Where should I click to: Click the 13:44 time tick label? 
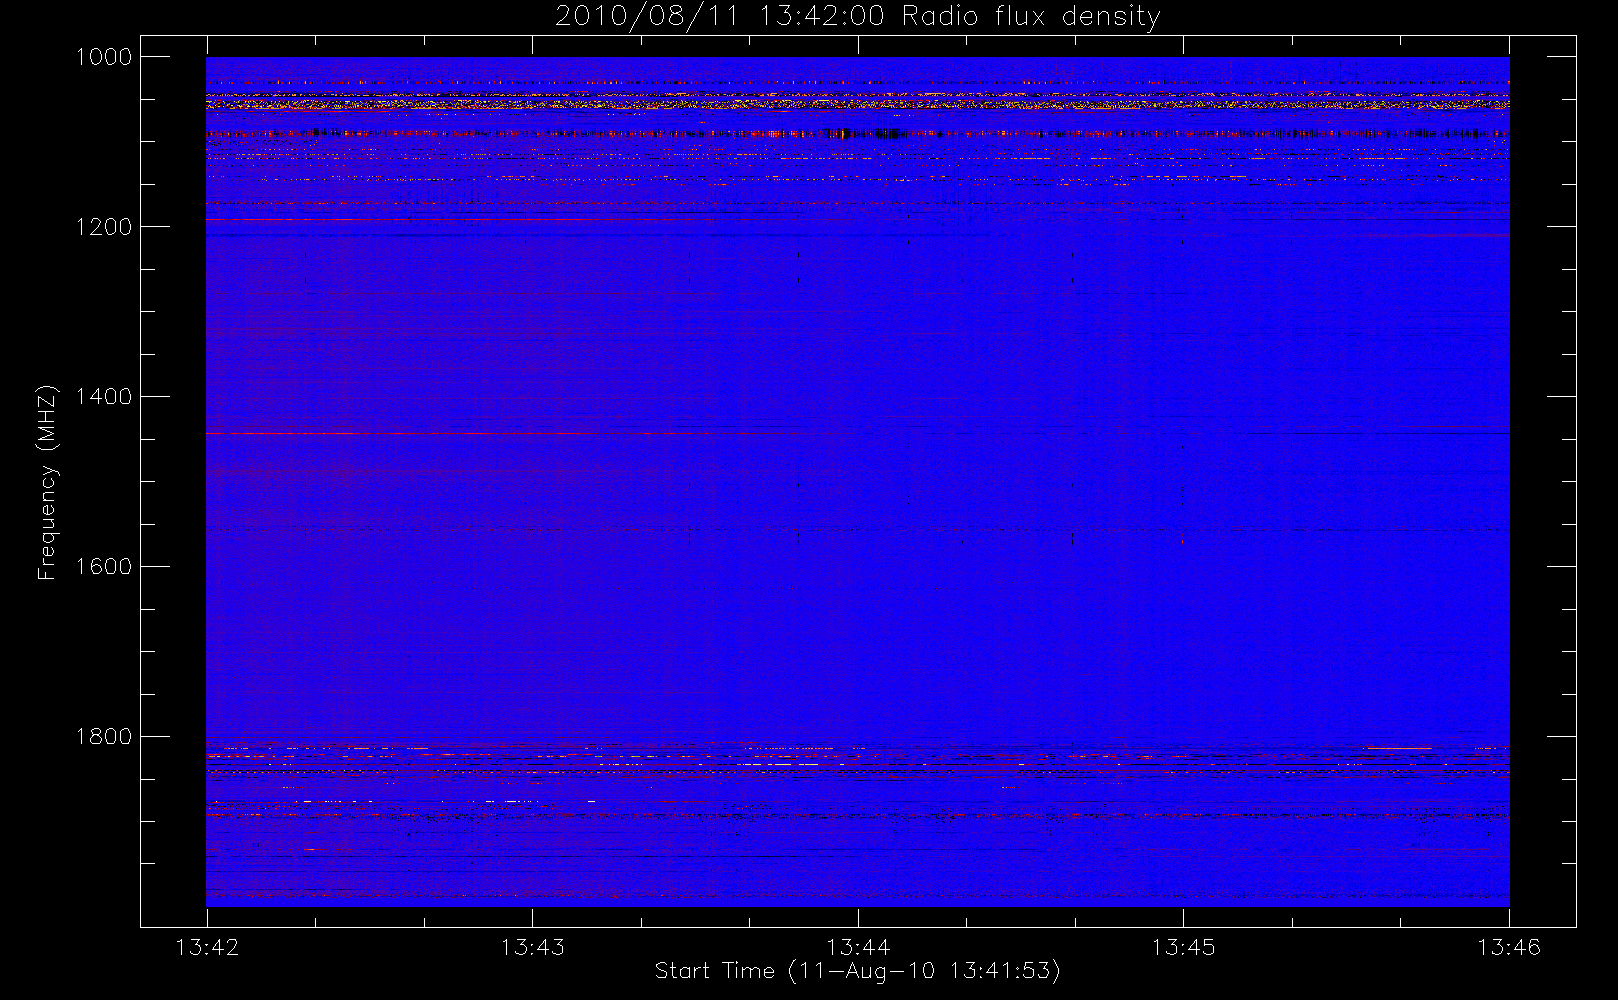click(858, 947)
